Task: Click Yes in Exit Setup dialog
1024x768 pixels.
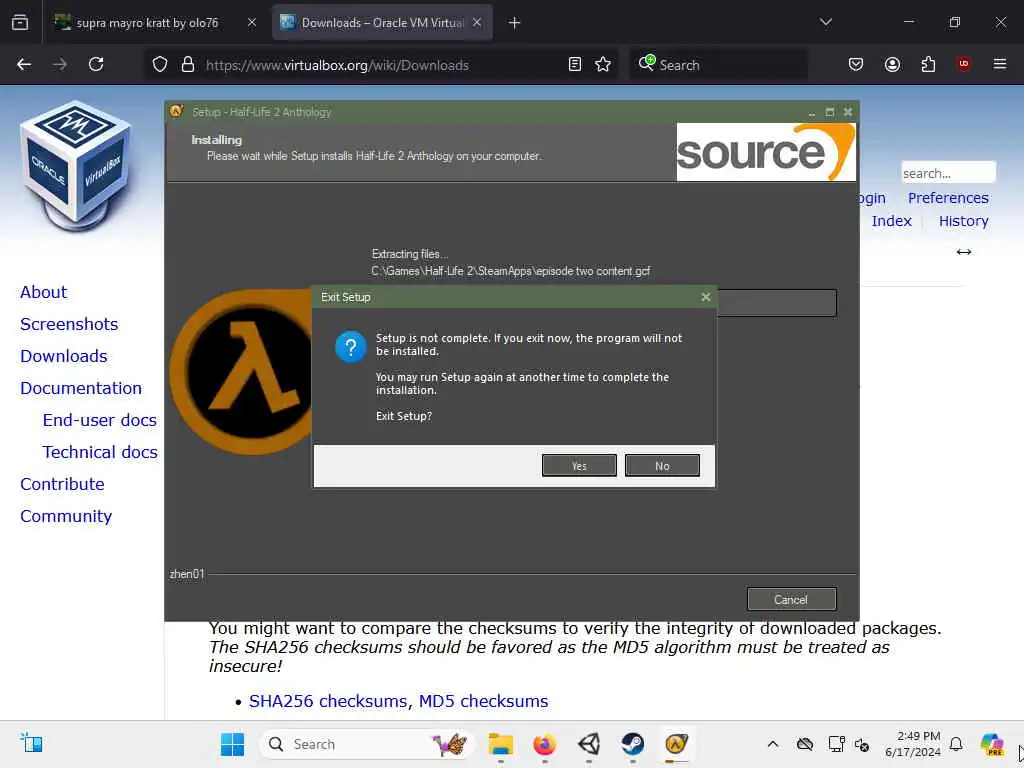Action: 579,466
